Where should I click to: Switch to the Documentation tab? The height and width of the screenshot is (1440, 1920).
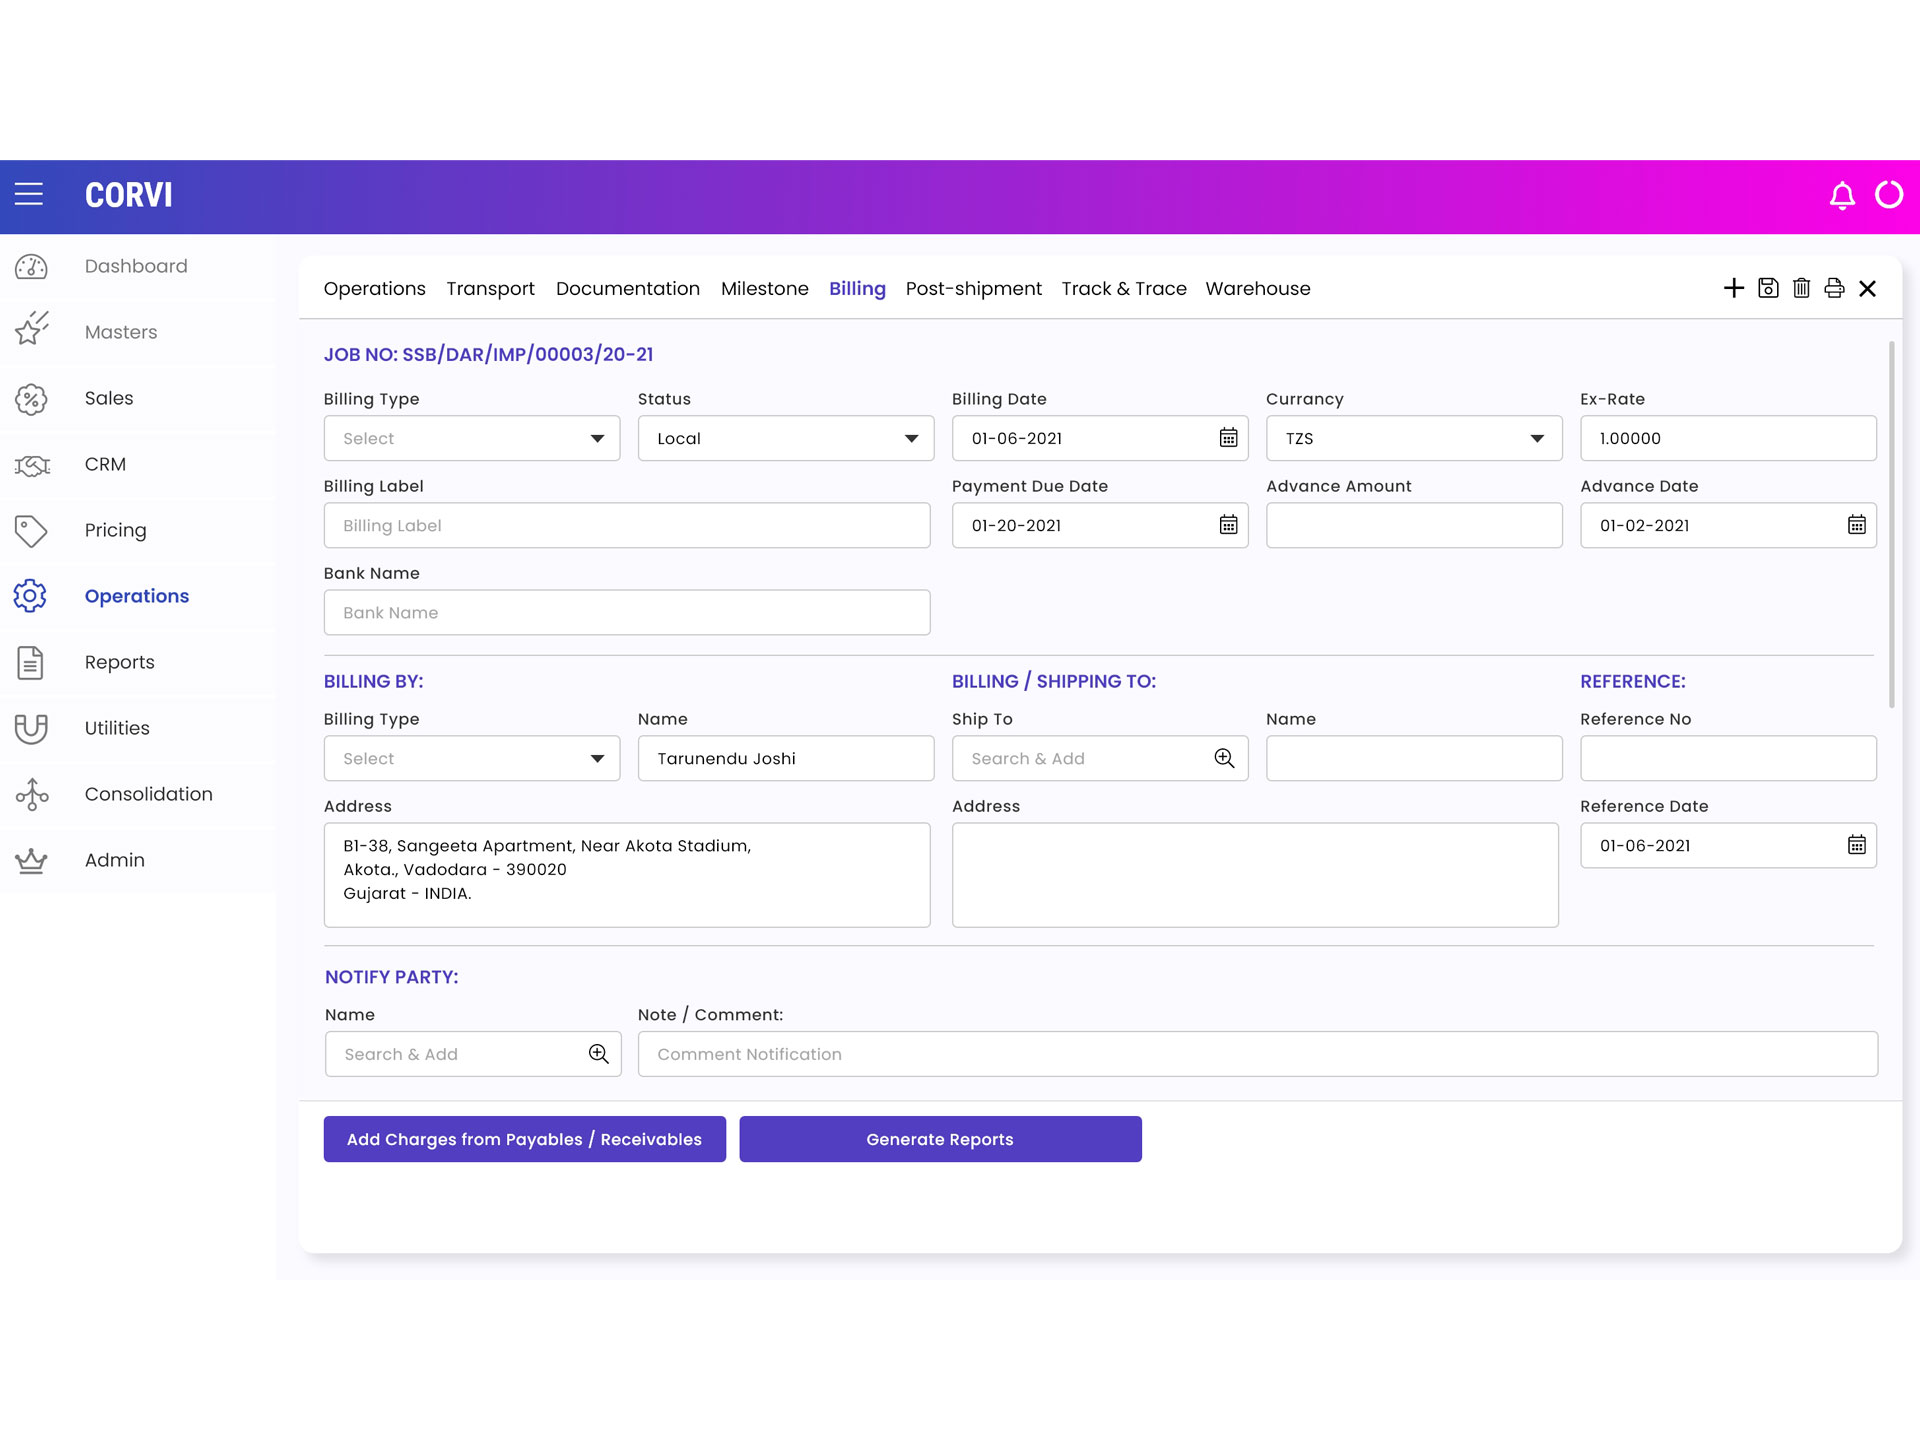click(x=628, y=289)
